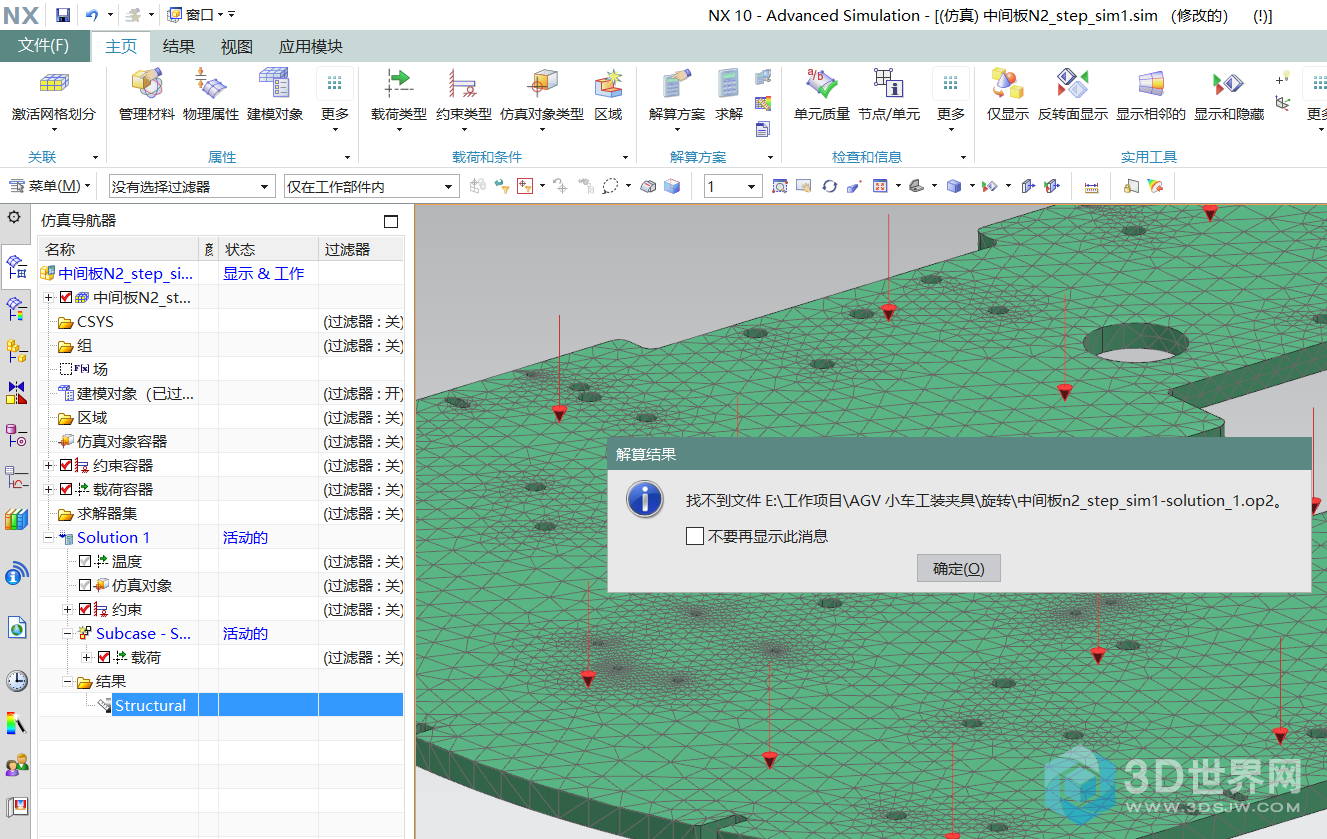This screenshot has height=839, width=1327.
Task: Toggle the 载荷容器 checkbox
Action: (x=66, y=489)
